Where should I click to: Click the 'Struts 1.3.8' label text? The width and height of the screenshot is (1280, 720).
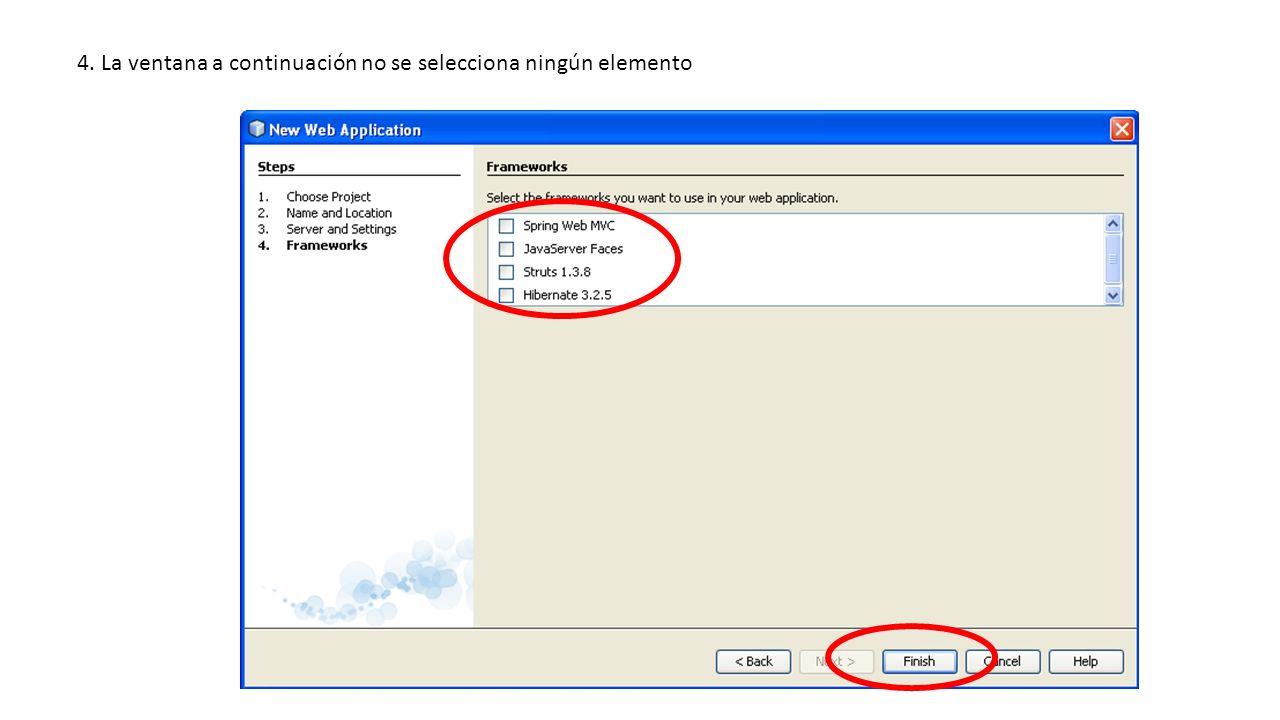click(x=557, y=272)
